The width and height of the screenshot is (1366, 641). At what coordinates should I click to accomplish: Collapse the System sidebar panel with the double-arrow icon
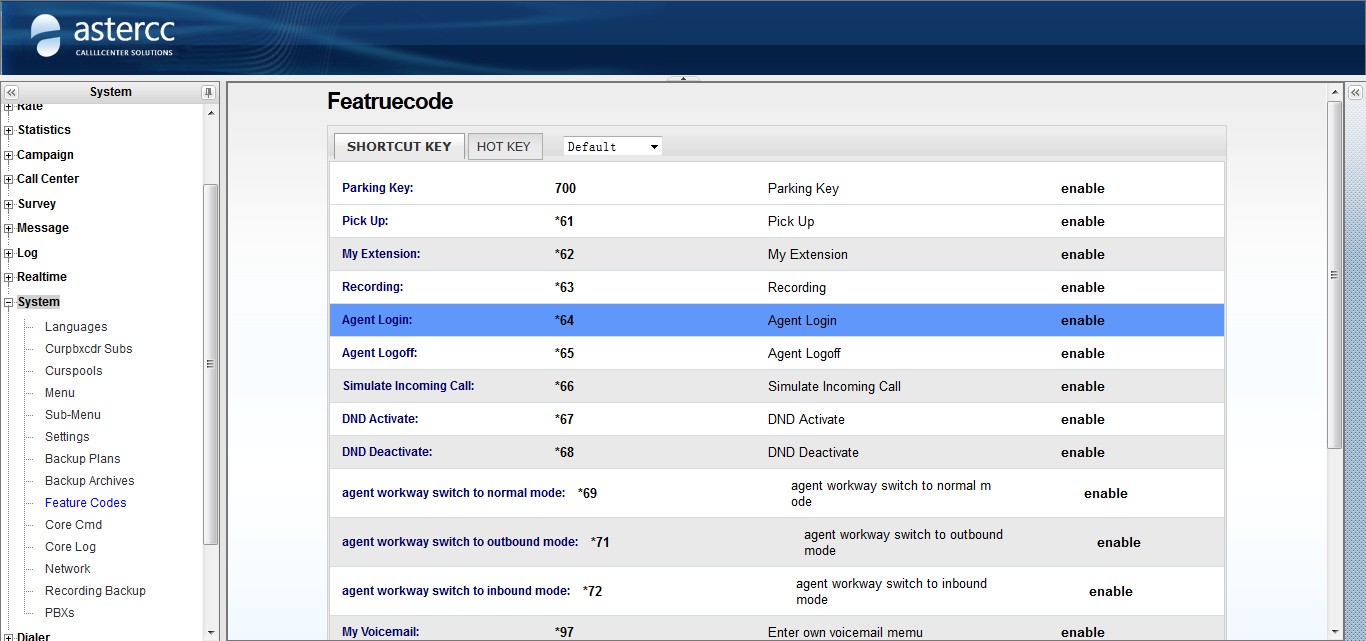11,92
